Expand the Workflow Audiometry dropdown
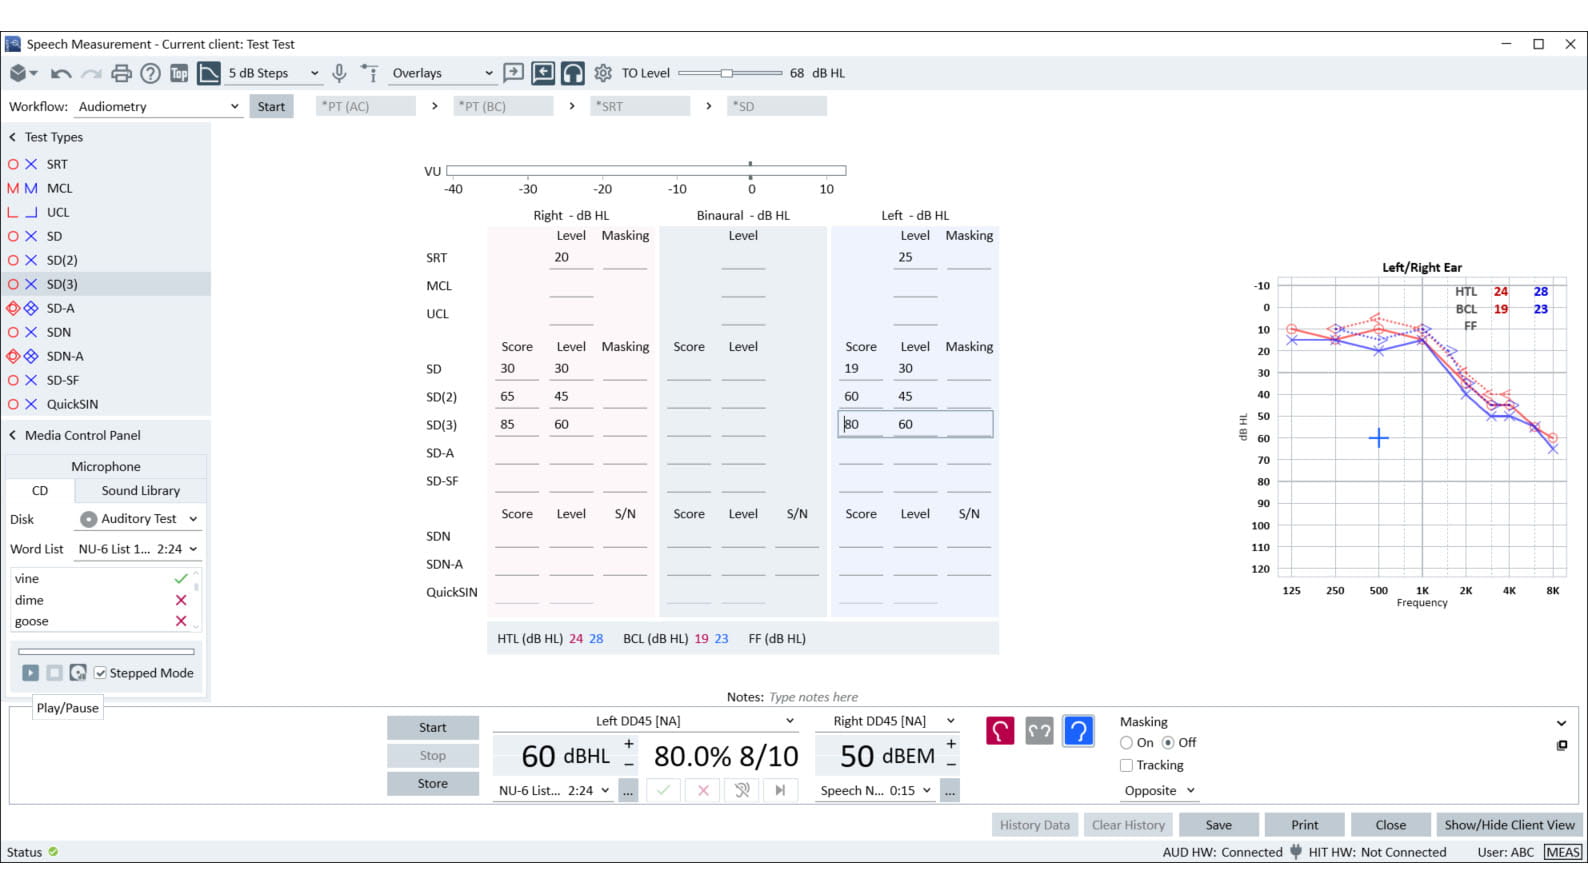The image size is (1588, 894). pyautogui.click(x=159, y=106)
